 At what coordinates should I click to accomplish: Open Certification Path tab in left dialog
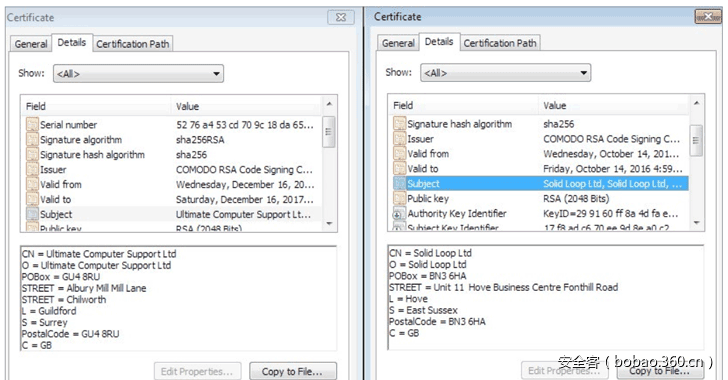point(133,44)
